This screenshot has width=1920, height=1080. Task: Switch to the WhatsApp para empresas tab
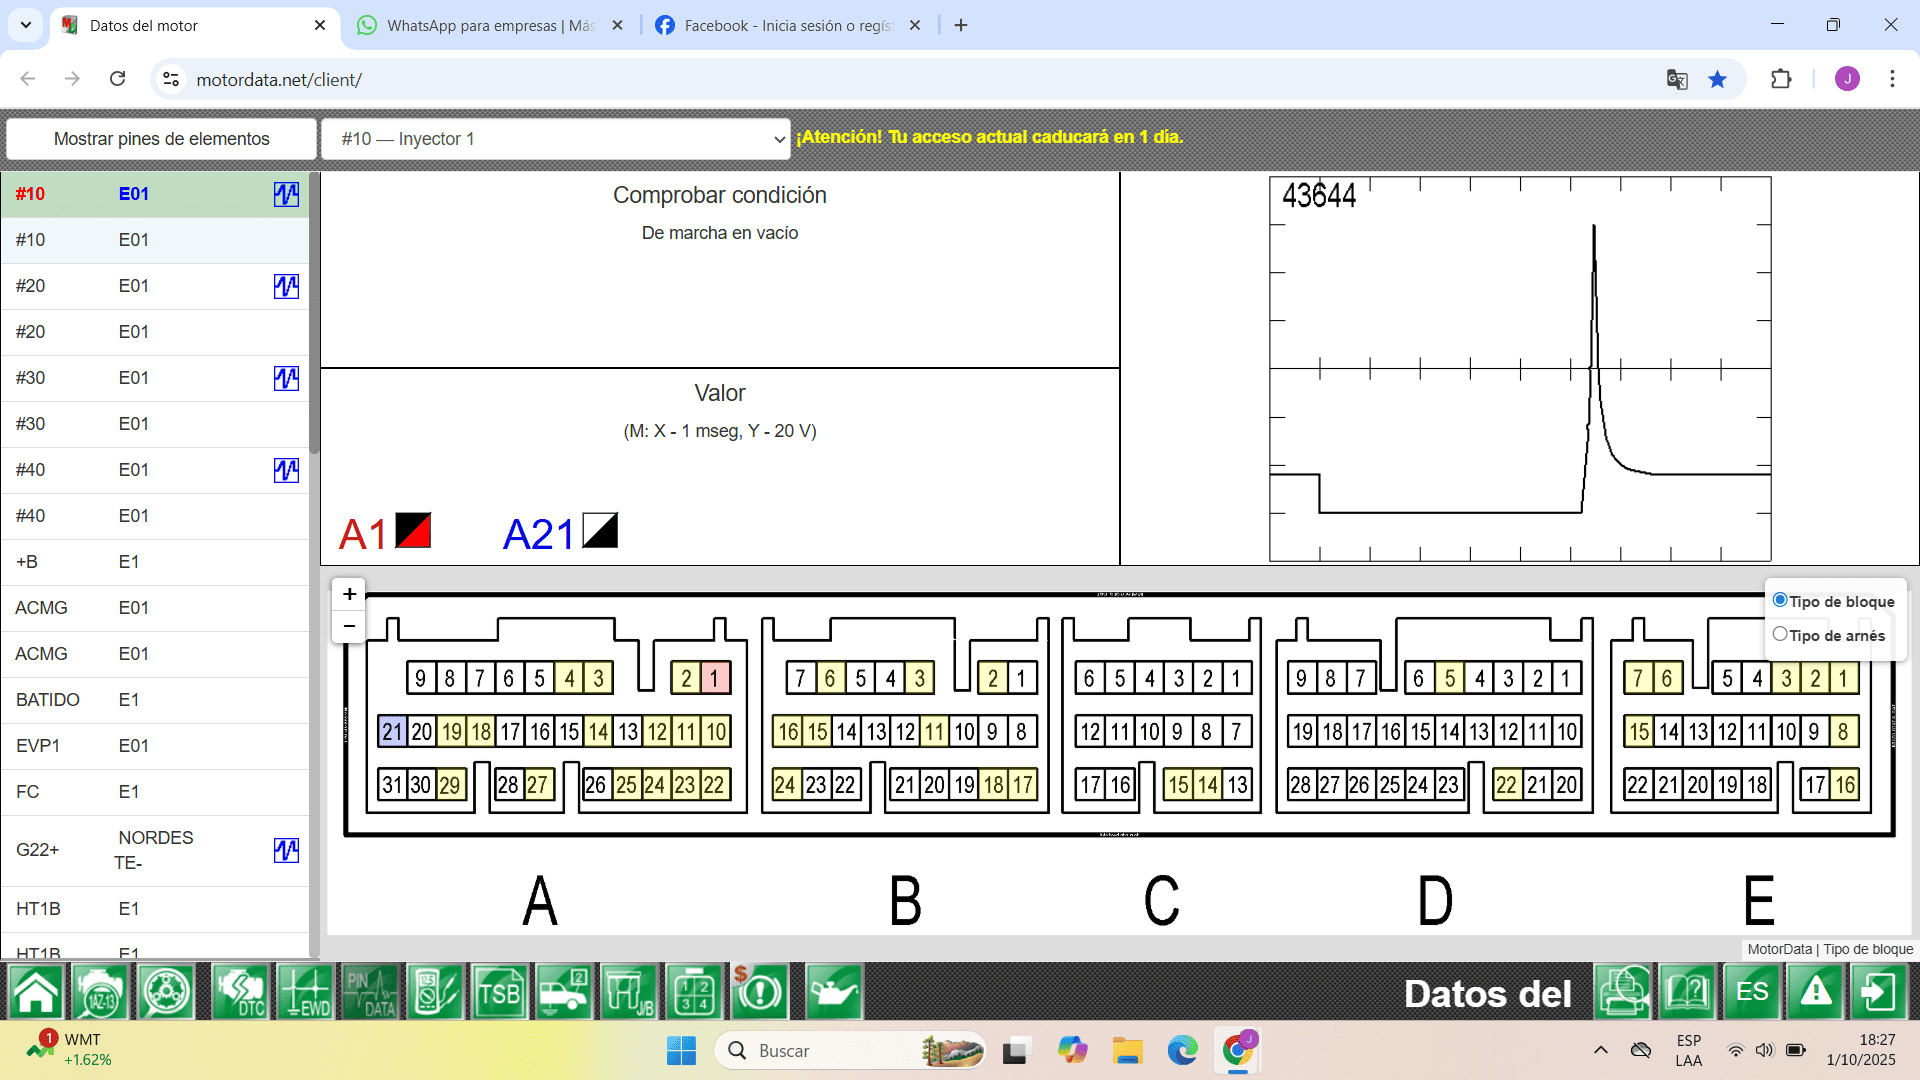[x=480, y=25]
